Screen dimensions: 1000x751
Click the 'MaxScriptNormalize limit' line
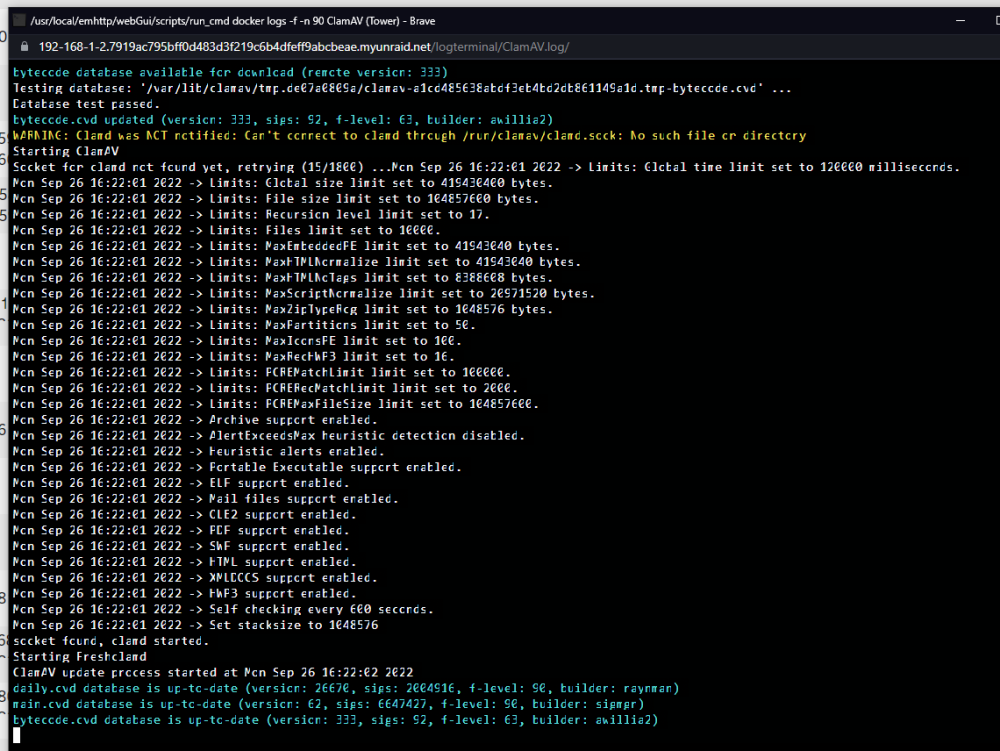point(304,293)
